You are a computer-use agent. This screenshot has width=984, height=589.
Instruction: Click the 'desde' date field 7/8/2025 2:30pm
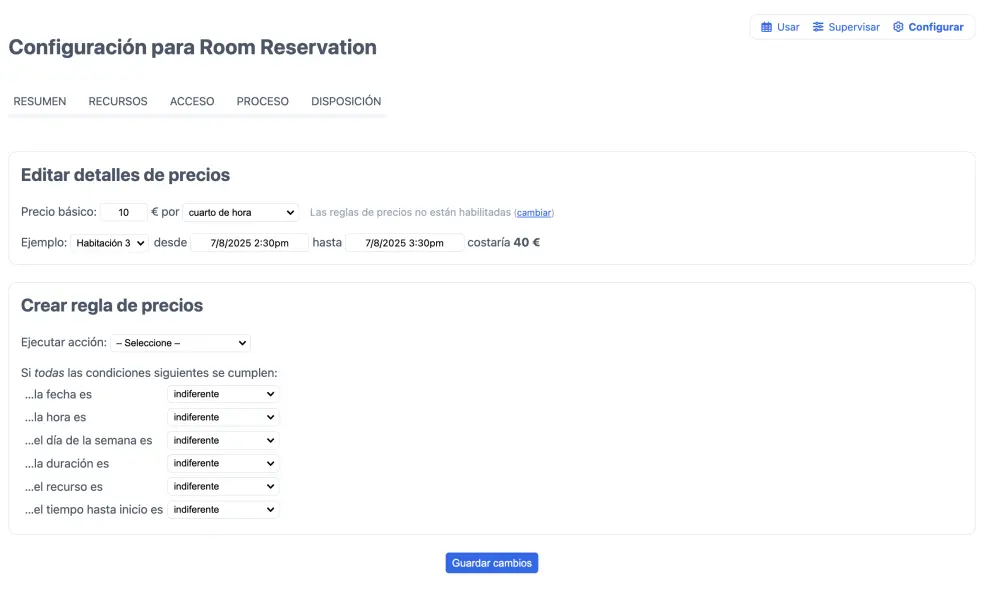point(250,243)
